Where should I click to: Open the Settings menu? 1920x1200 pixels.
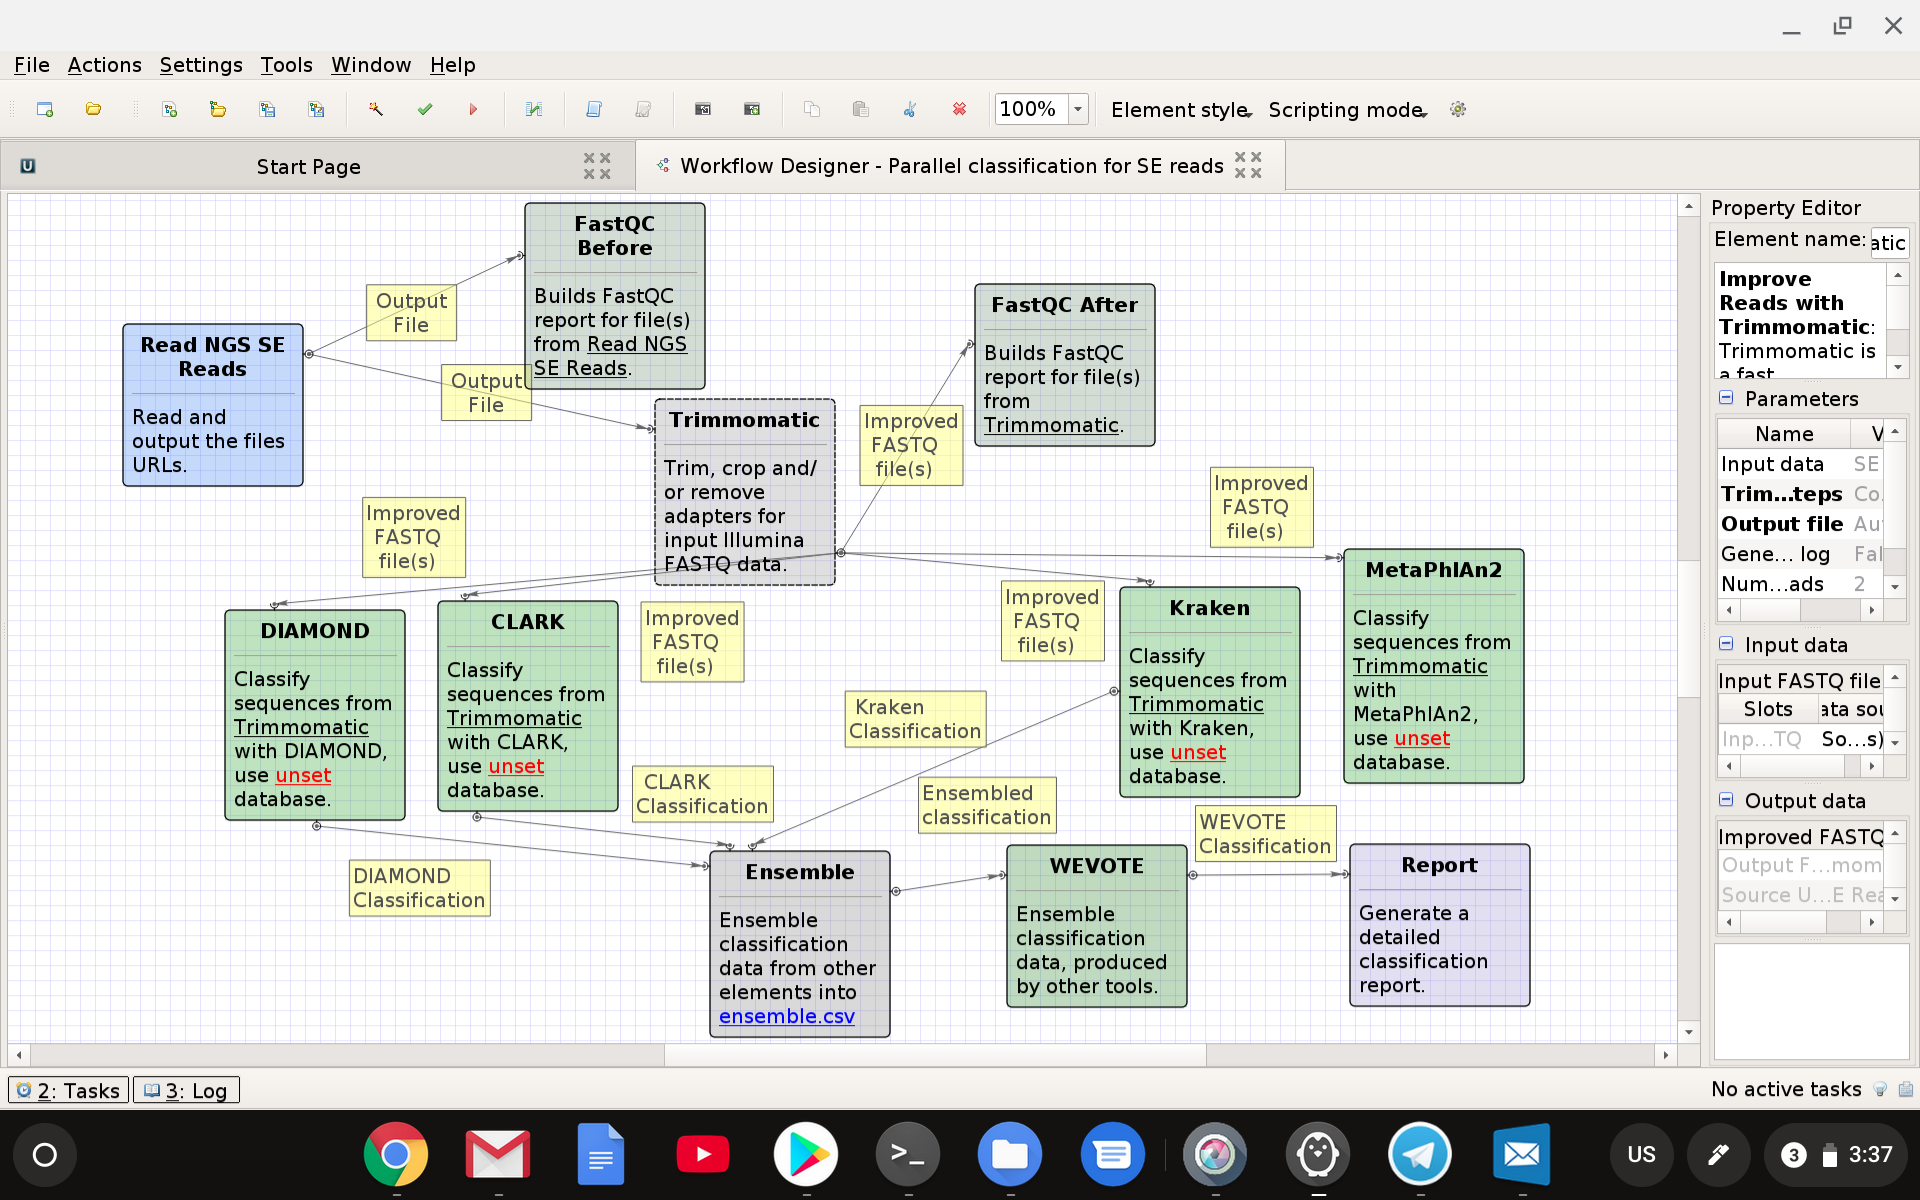tap(200, 65)
